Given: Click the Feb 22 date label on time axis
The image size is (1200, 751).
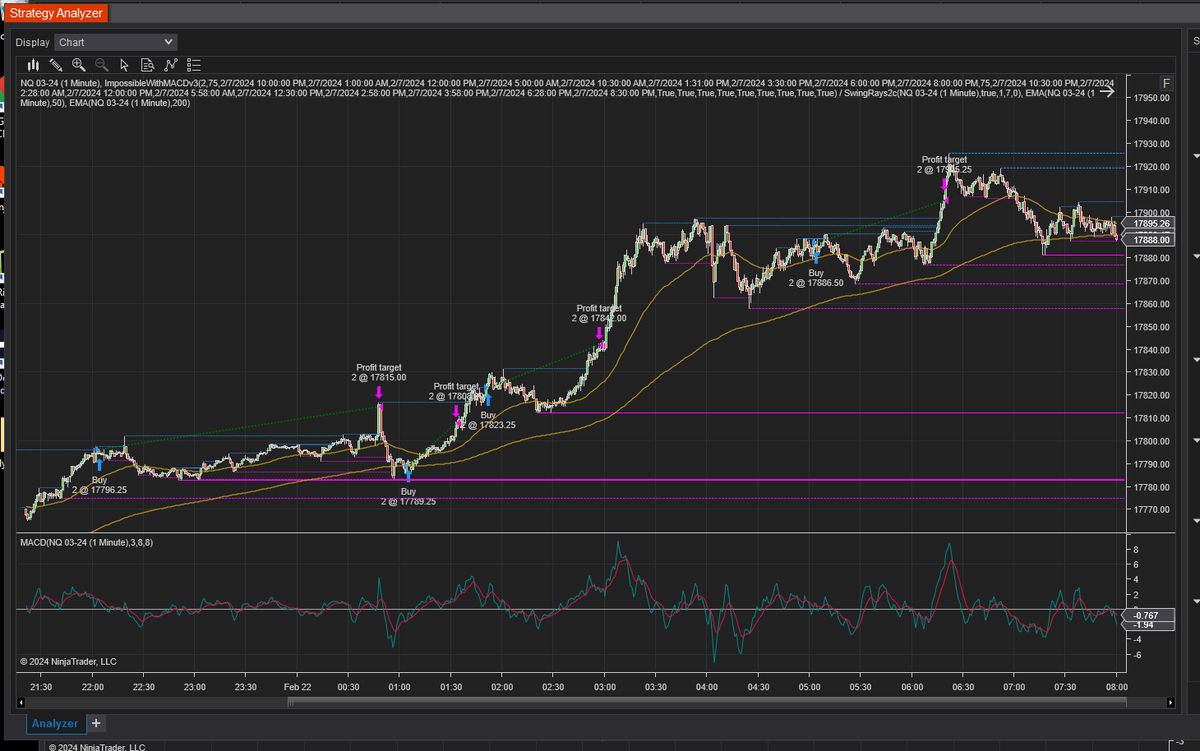Looking at the screenshot, I should (297, 687).
